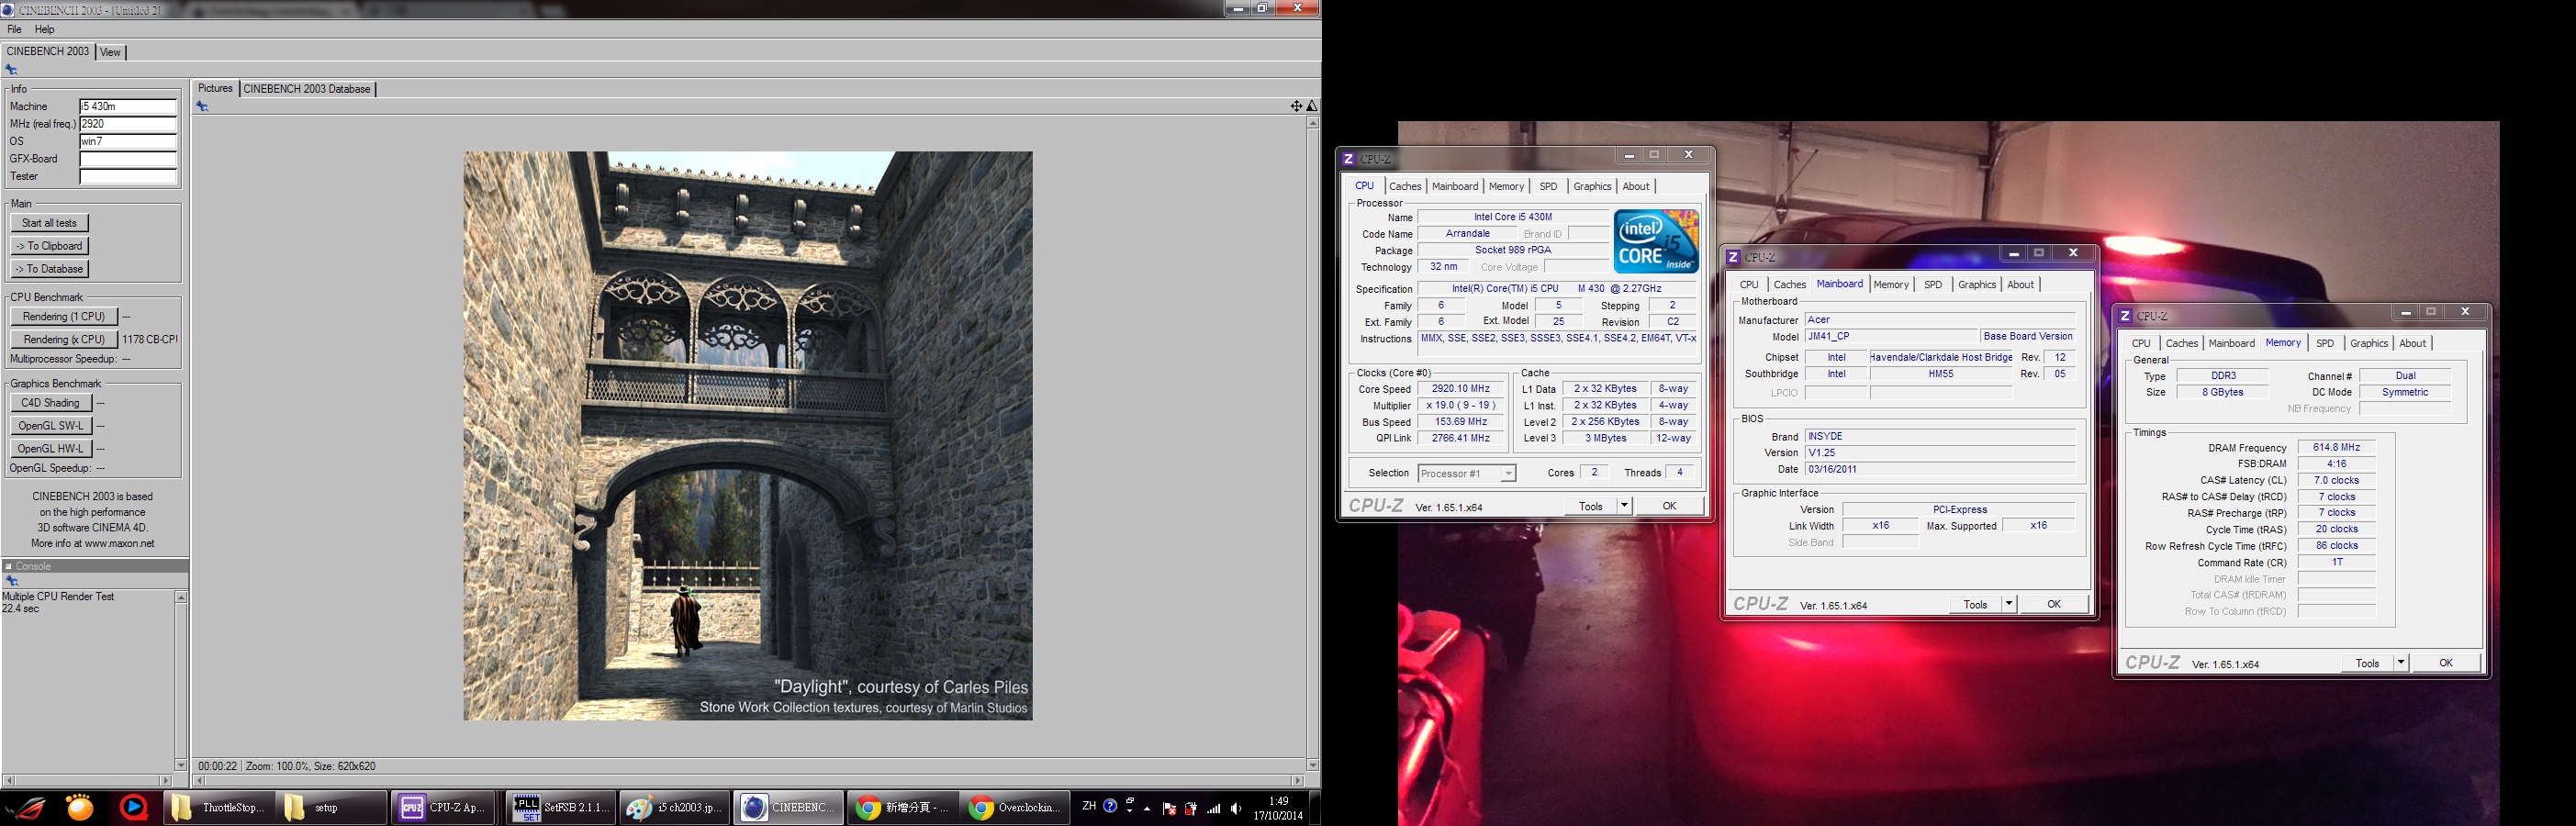Select the Pictures tab
Image resolution: width=2576 pixels, height=826 pixels.
point(215,88)
